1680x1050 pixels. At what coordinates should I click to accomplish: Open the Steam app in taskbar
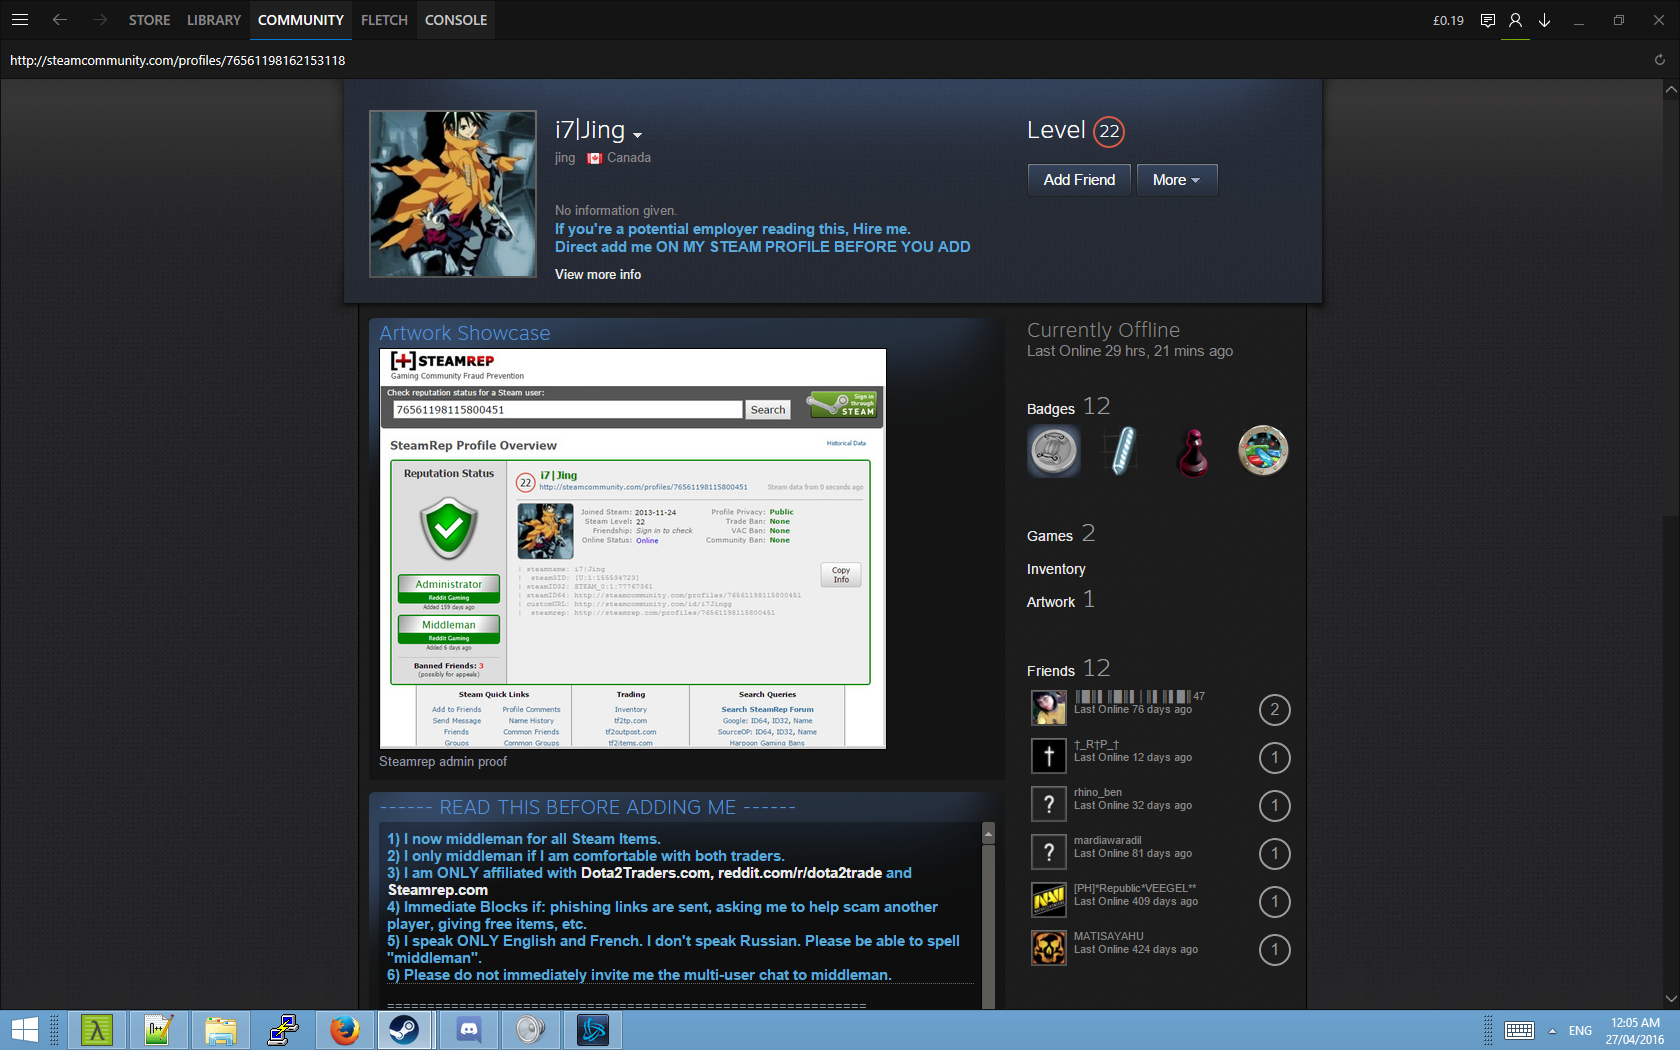404,1030
